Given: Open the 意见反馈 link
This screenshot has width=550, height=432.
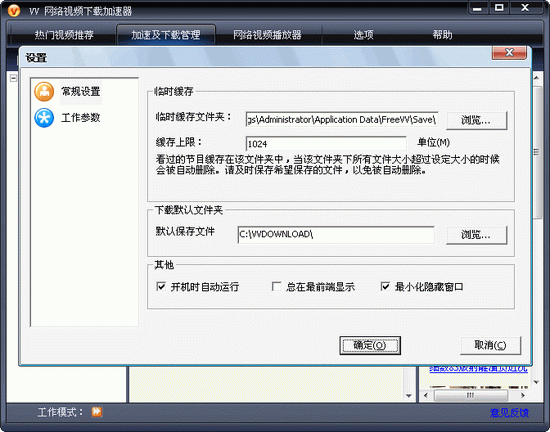Looking at the screenshot, I should coord(509,413).
